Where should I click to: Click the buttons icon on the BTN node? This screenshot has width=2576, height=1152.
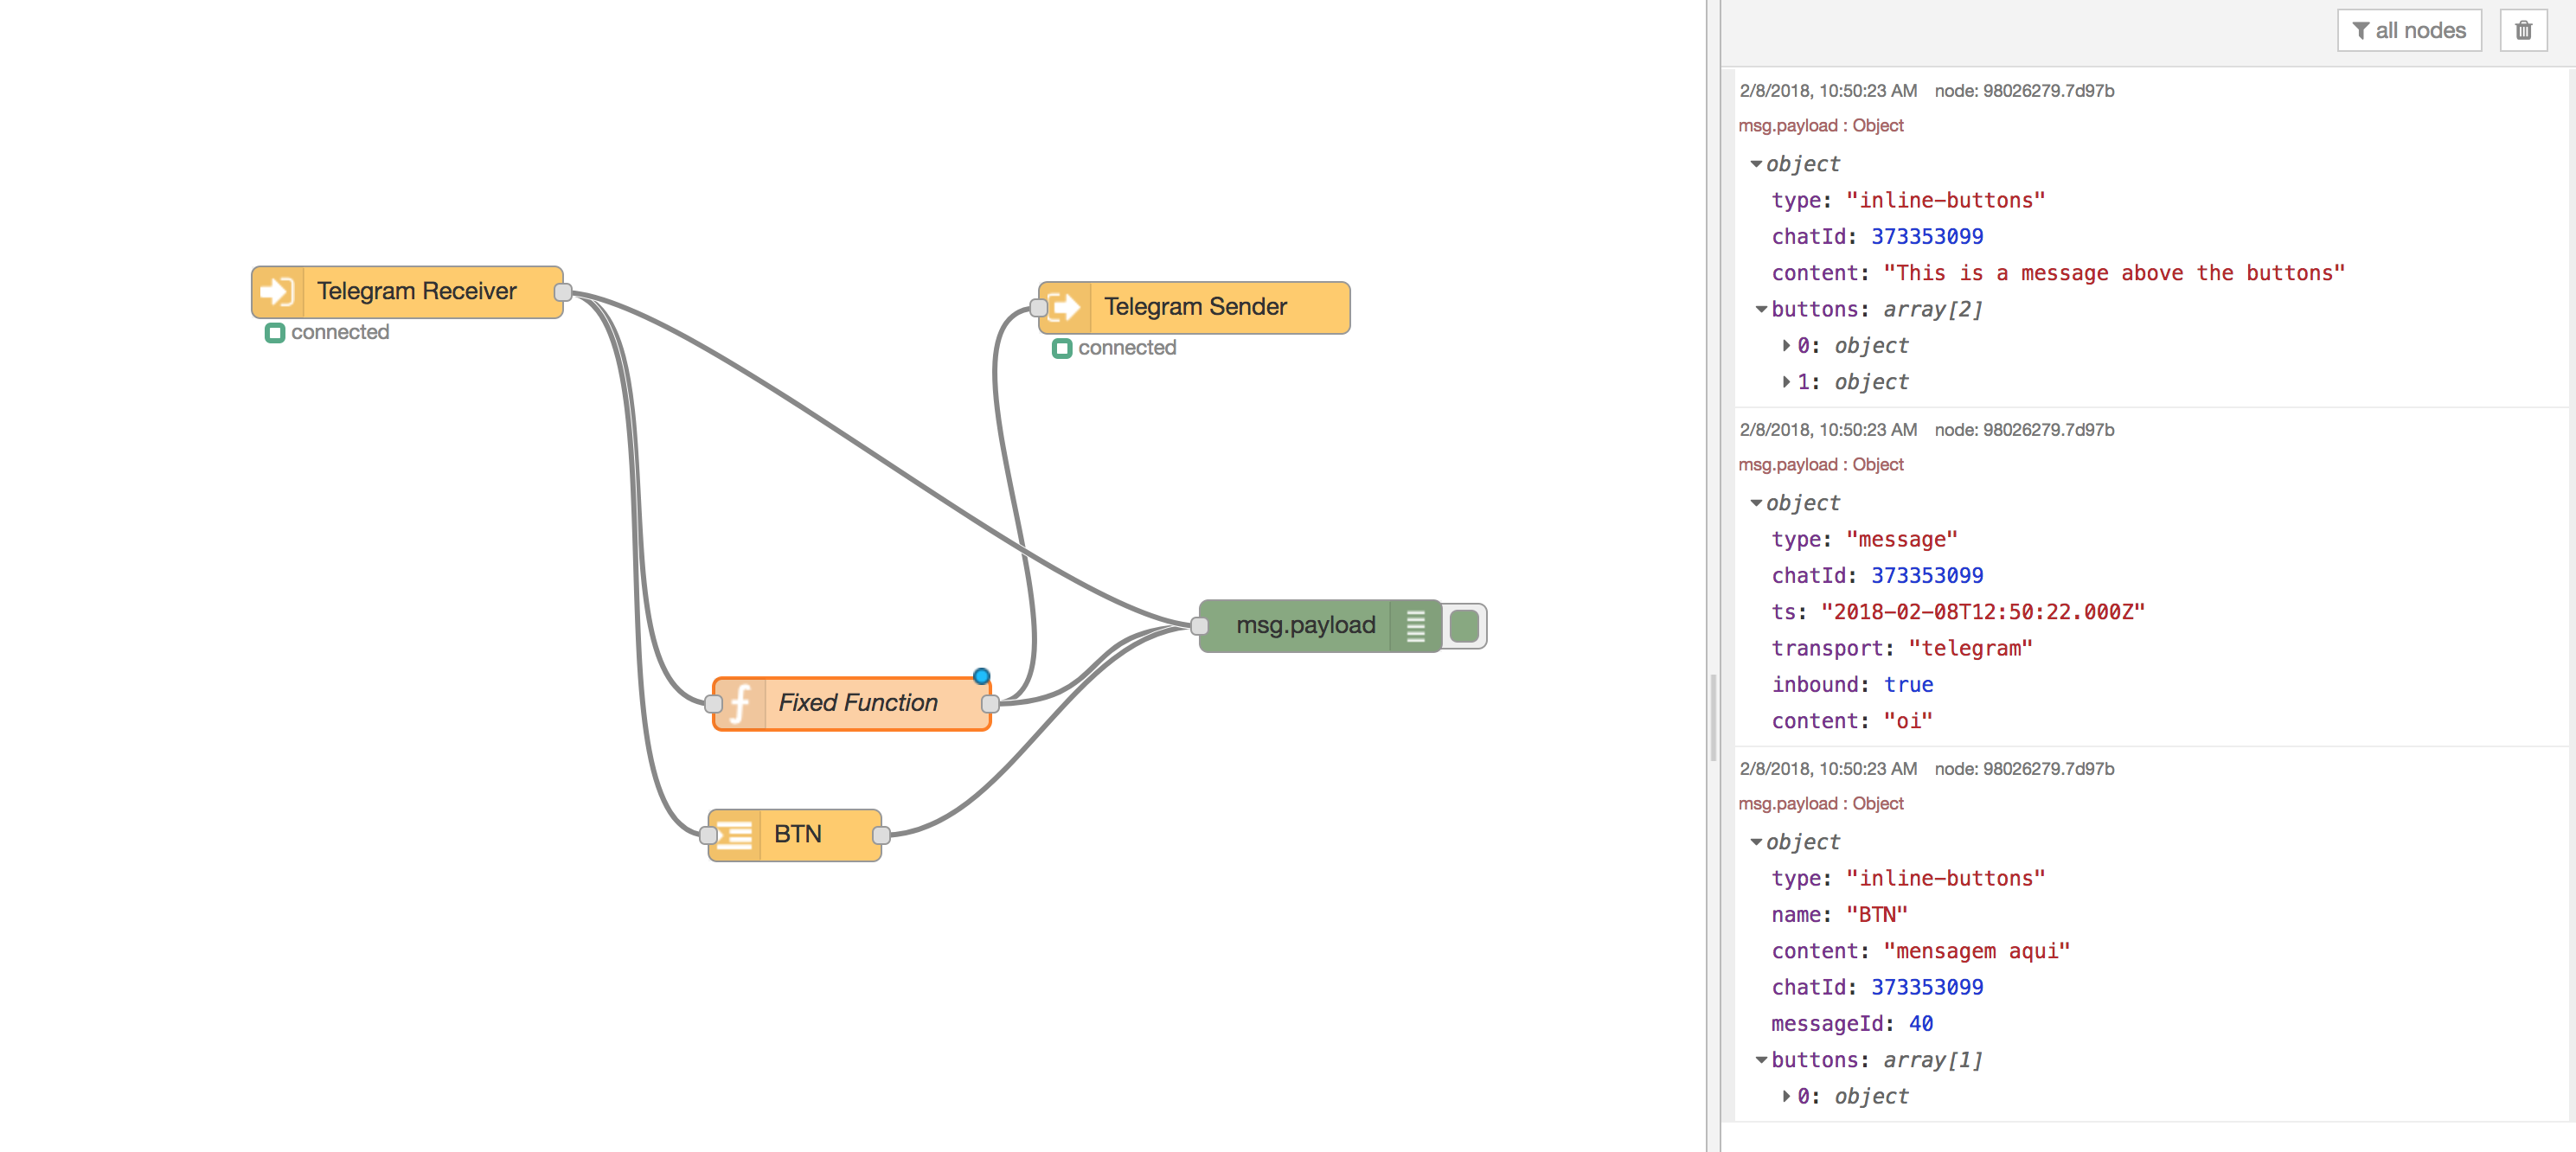735,833
